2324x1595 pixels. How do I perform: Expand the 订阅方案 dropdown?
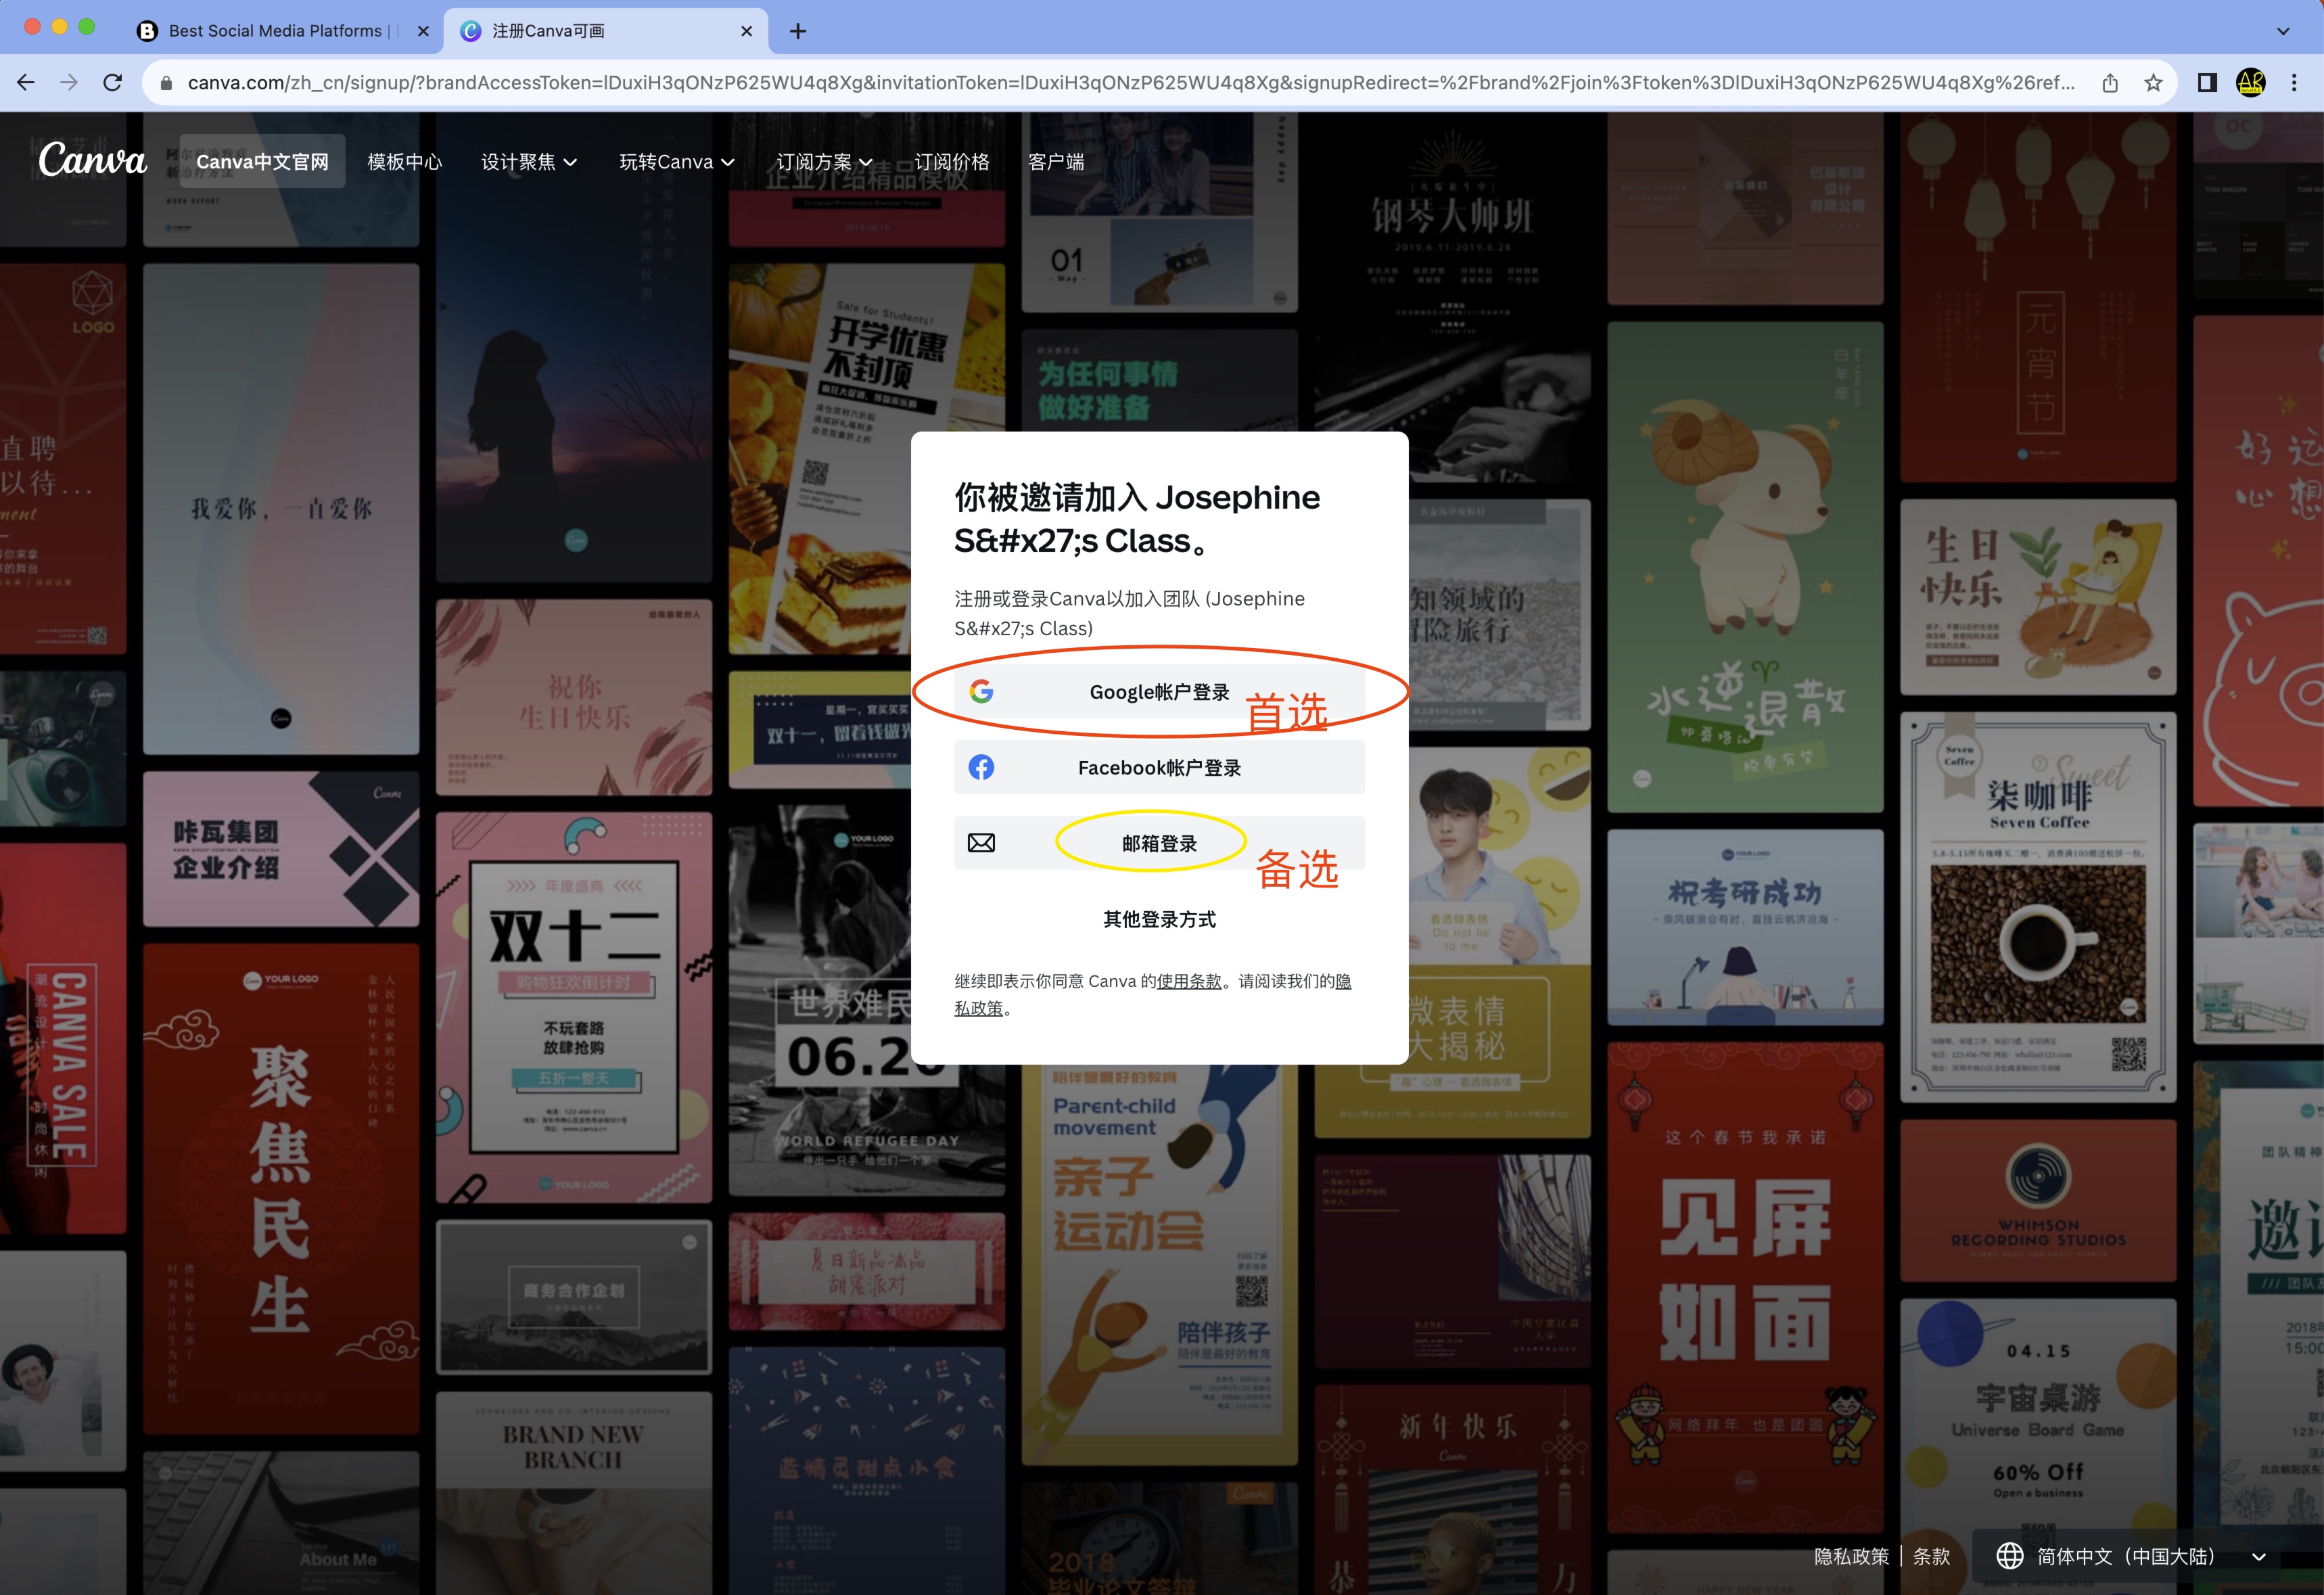point(825,161)
